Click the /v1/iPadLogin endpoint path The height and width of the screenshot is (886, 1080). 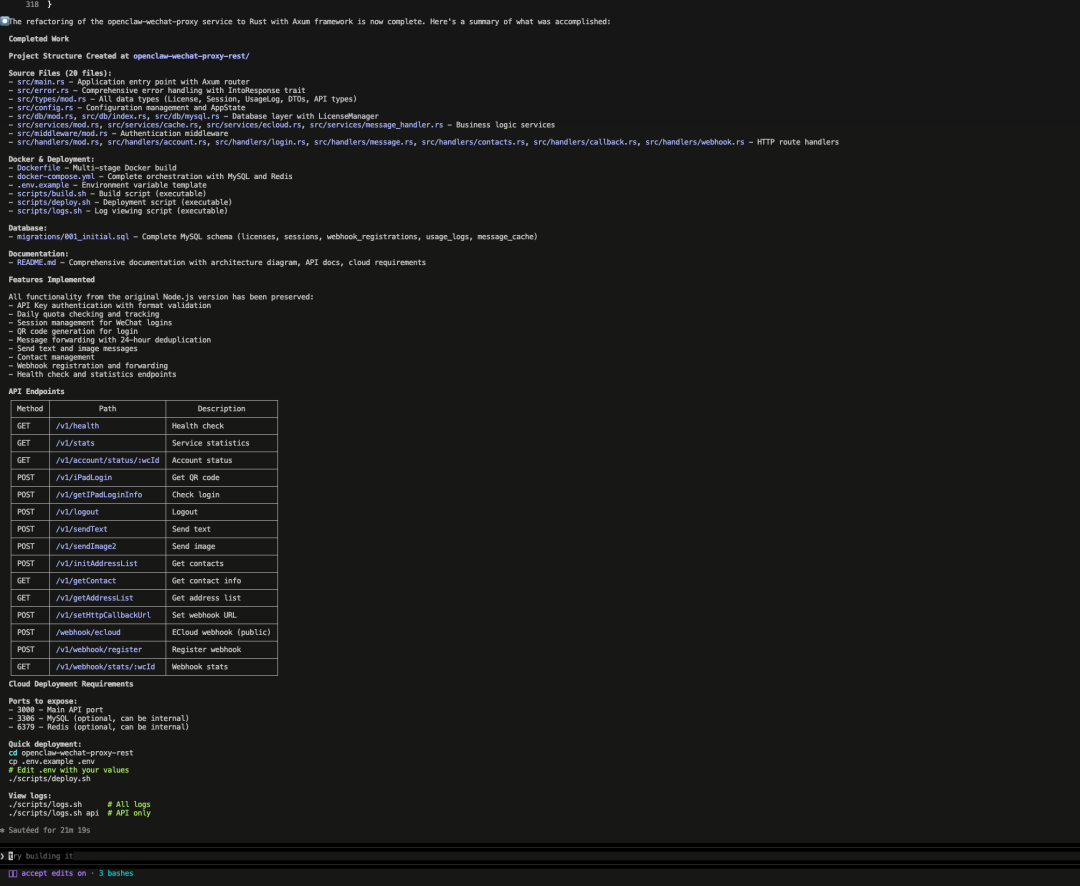click(x=83, y=477)
